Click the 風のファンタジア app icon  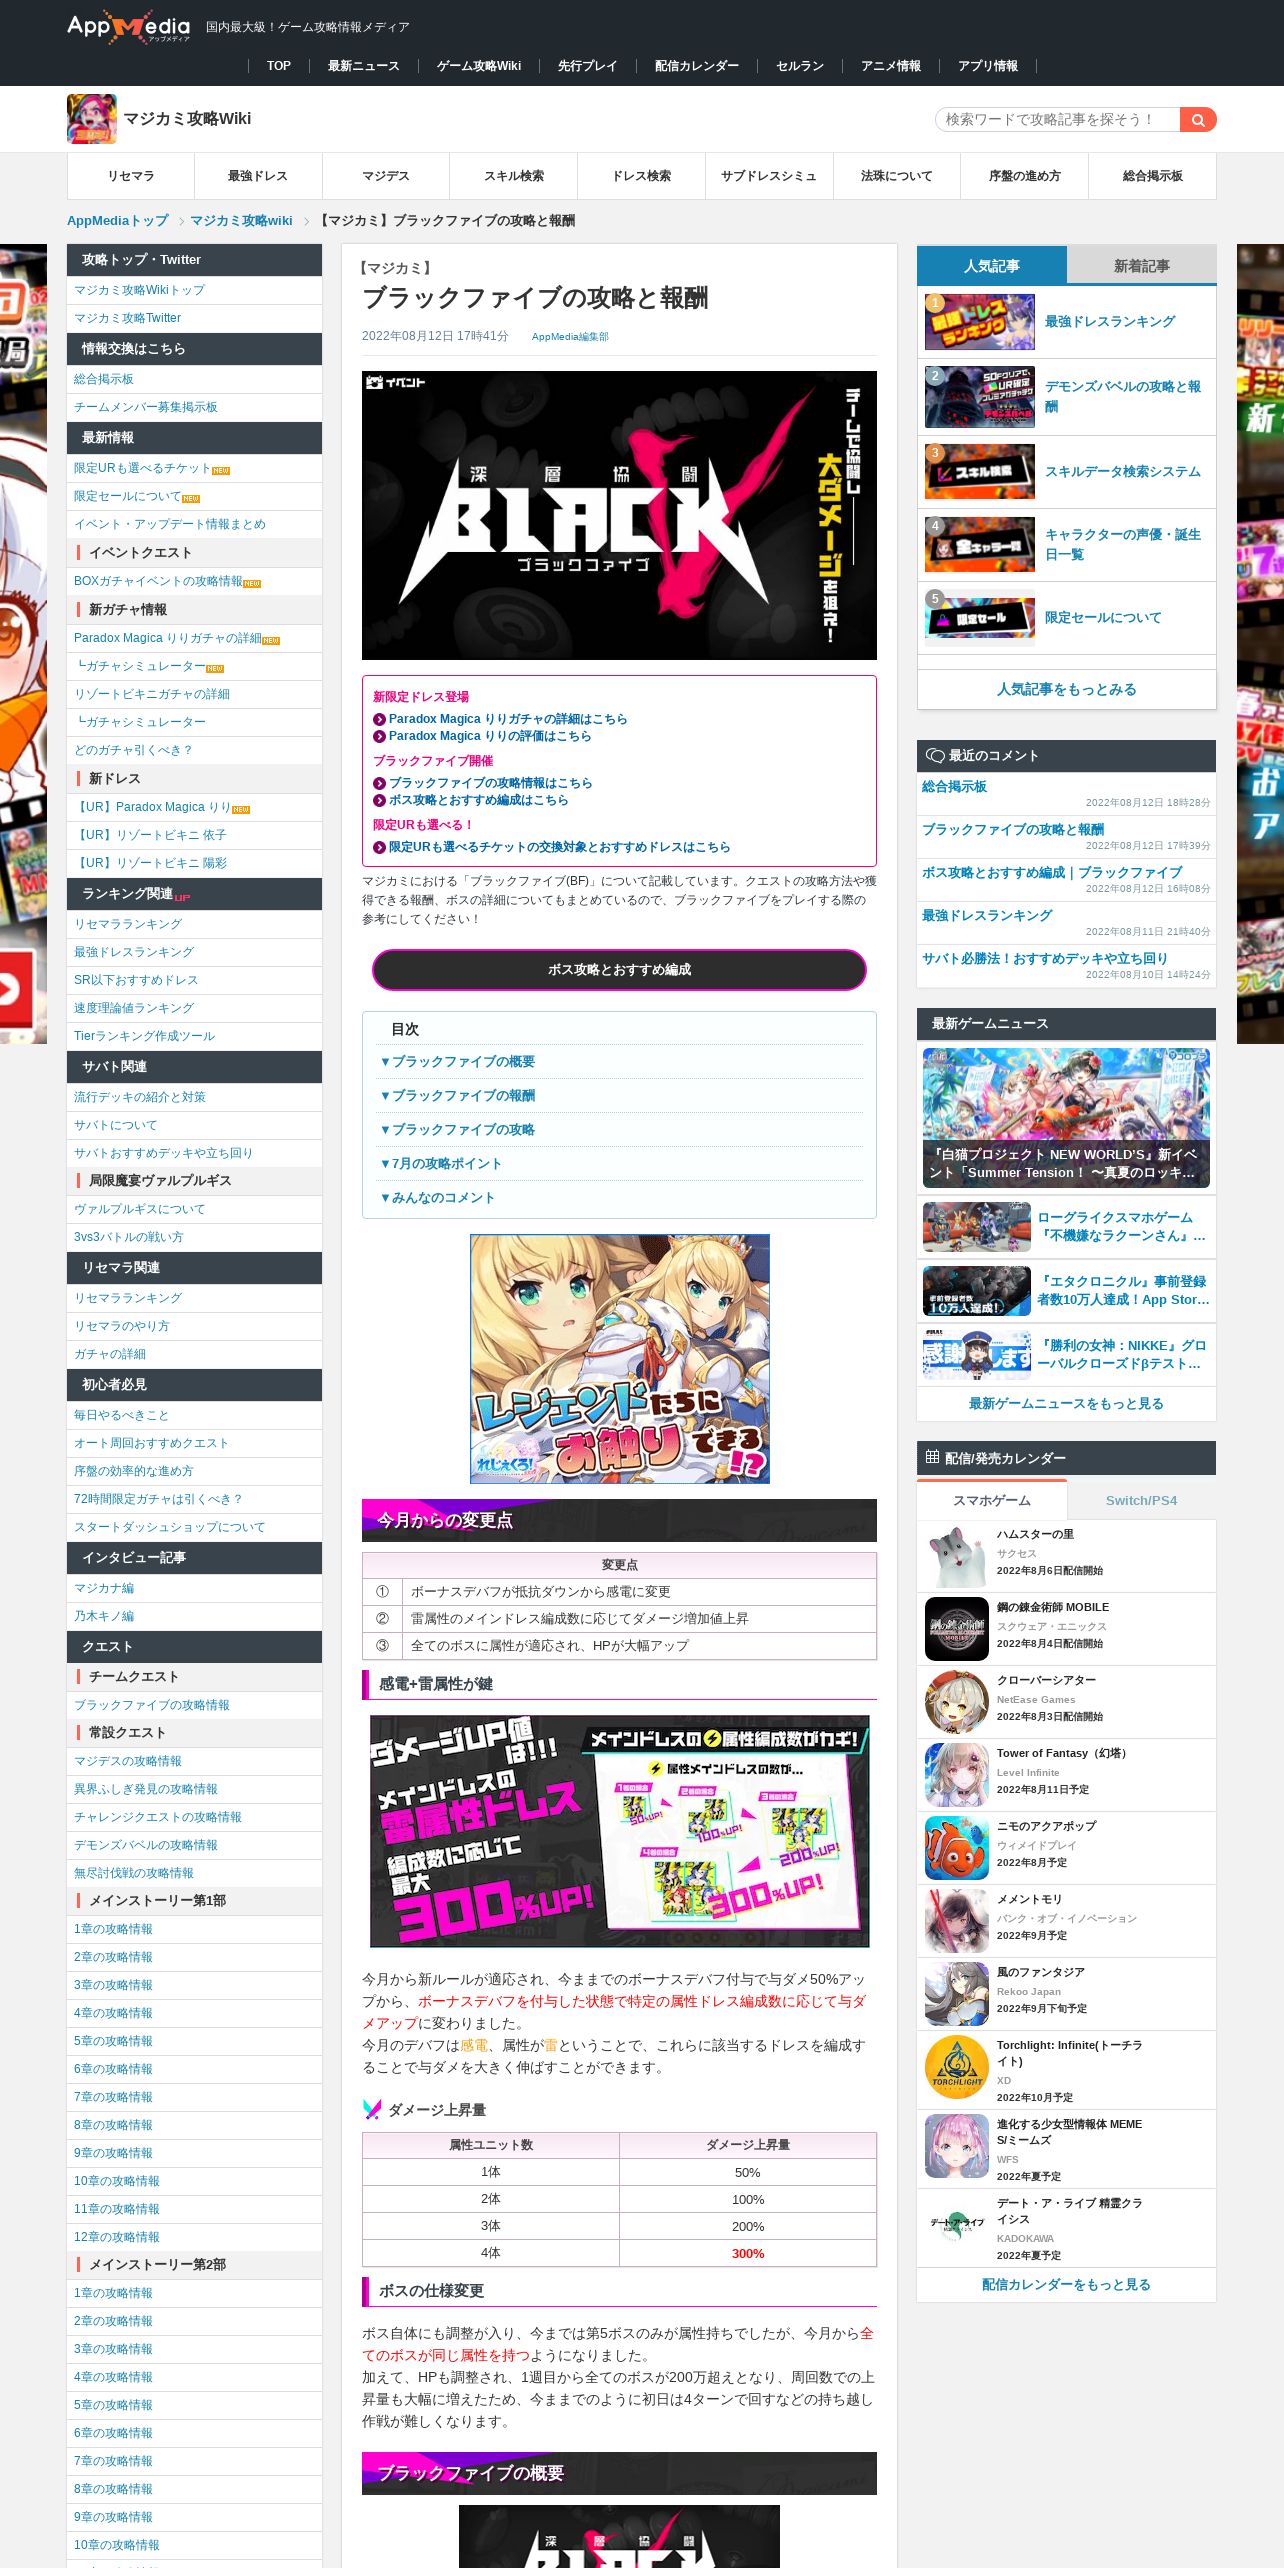(x=957, y=1994)
